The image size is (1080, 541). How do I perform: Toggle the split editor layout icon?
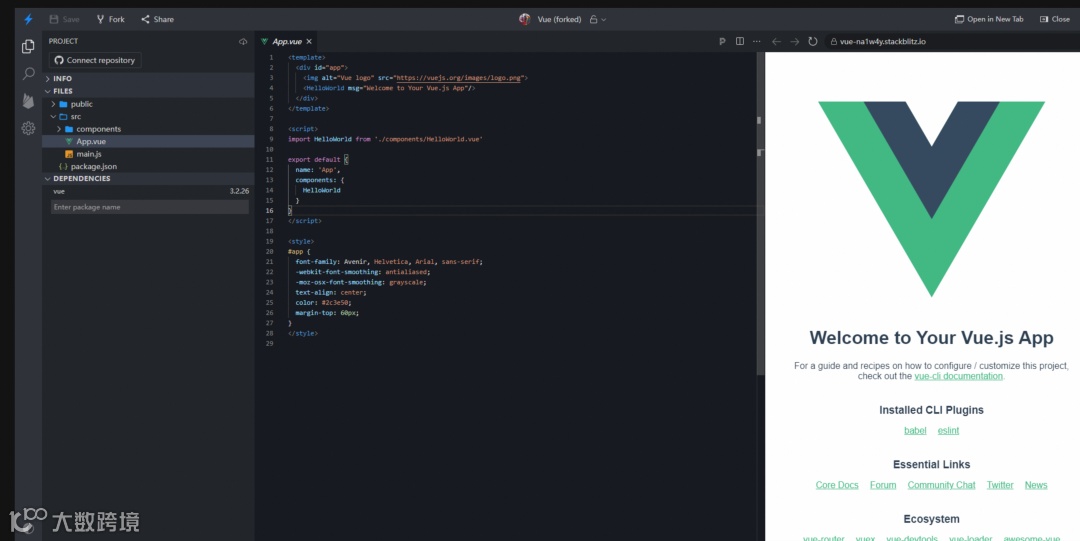(740, 41)
